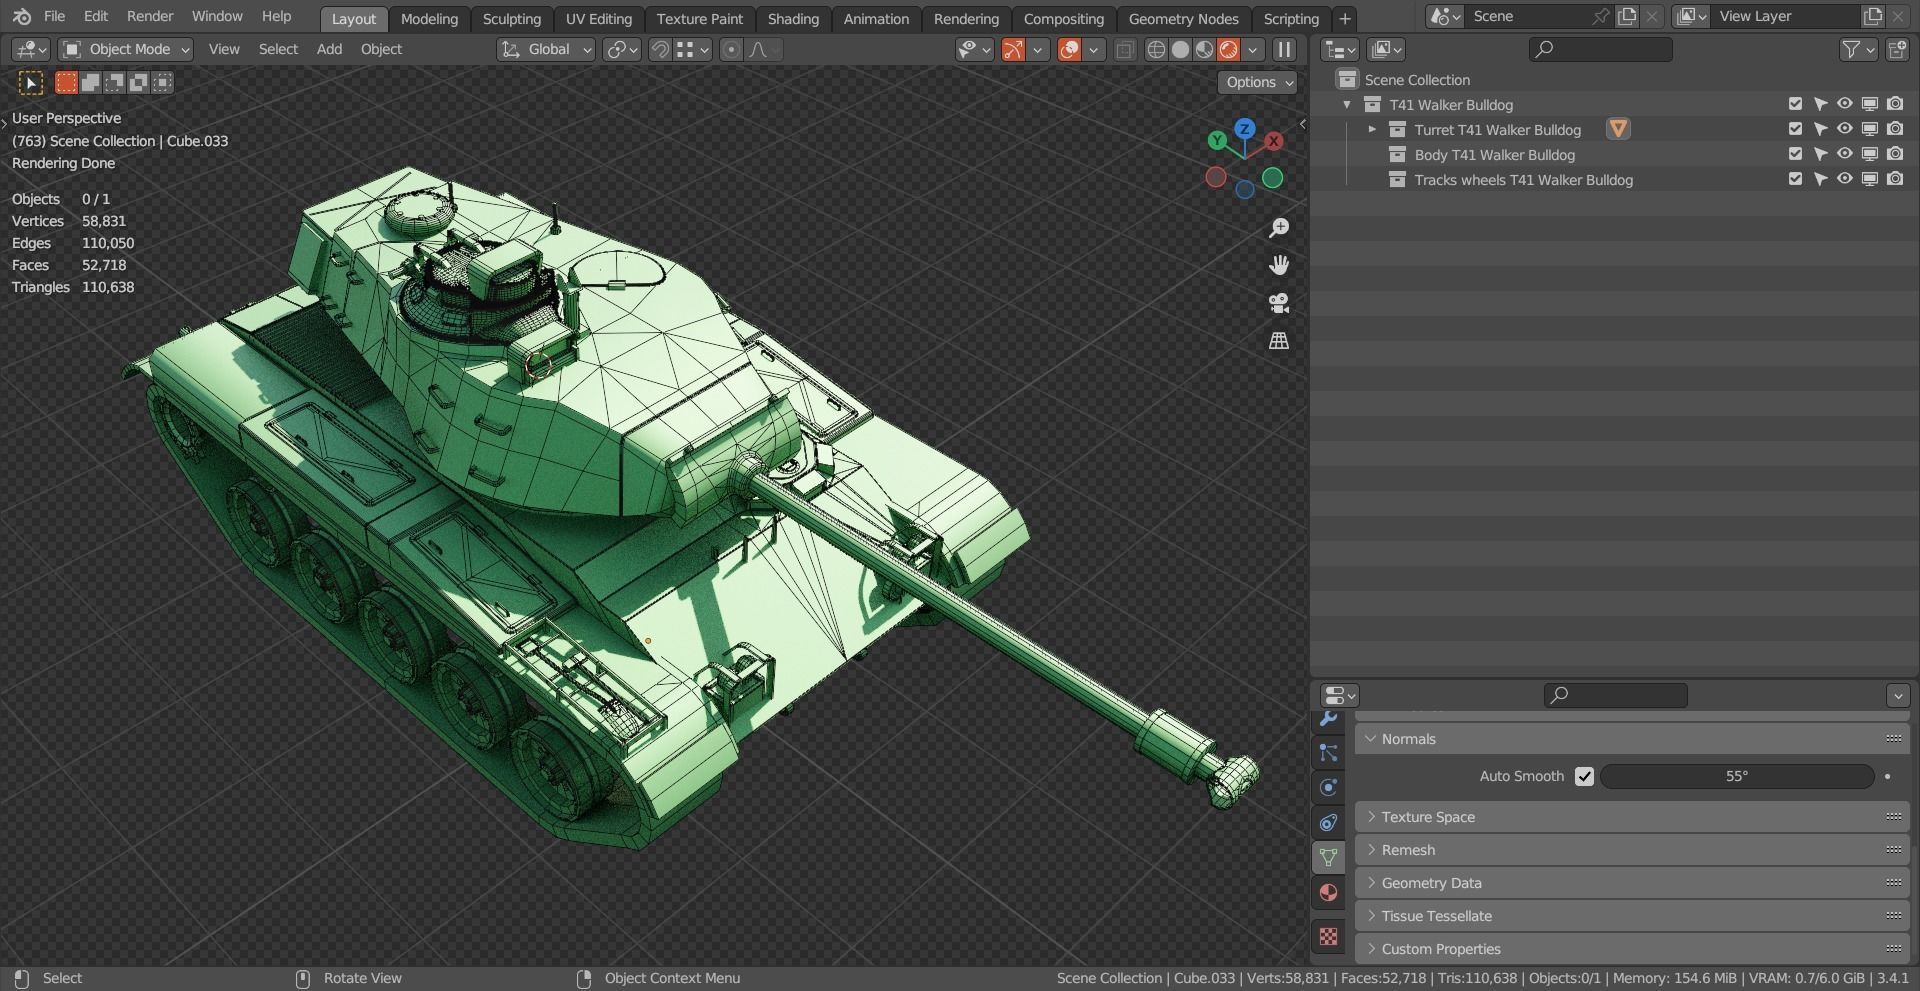Open Global transform orientation dropdown

(x=546, y=50)
